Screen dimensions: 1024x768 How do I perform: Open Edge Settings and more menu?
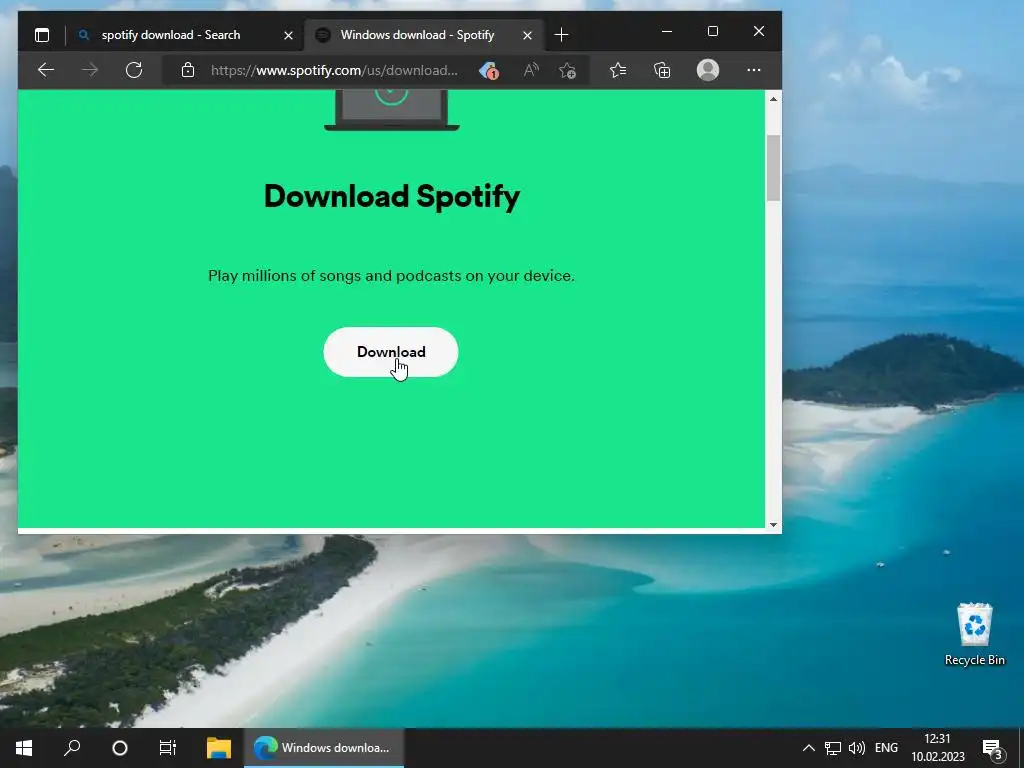point(754,70)
